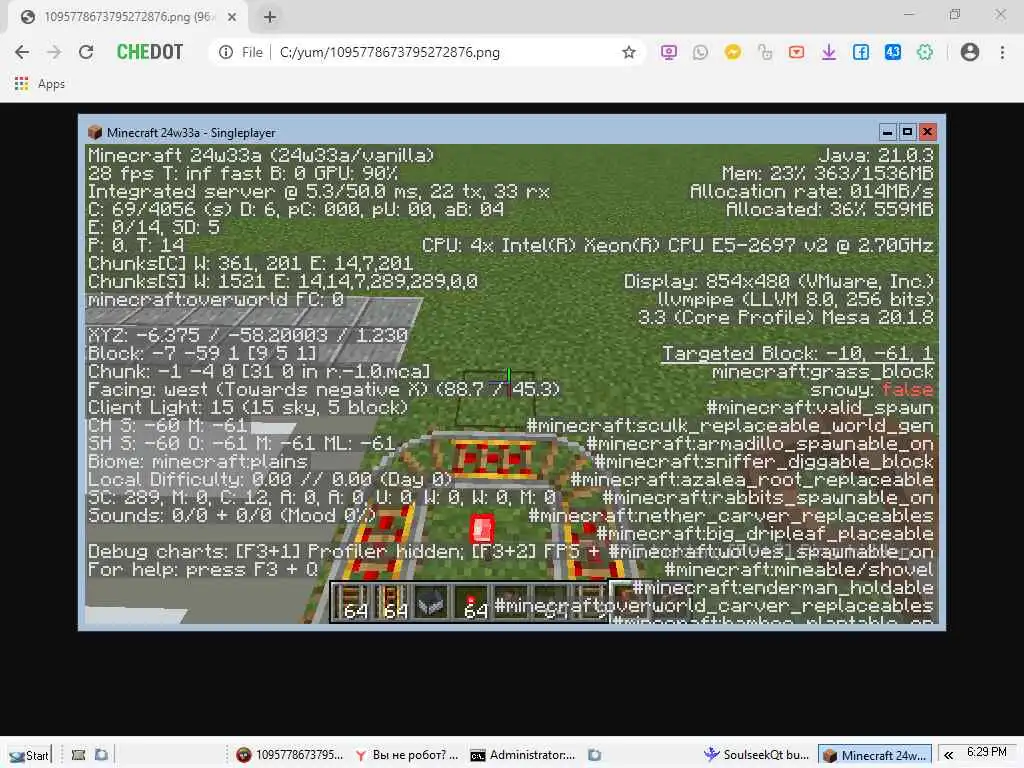Open the pointer hand extension icon
The image size is (1024, 768).
coord(765,52)
